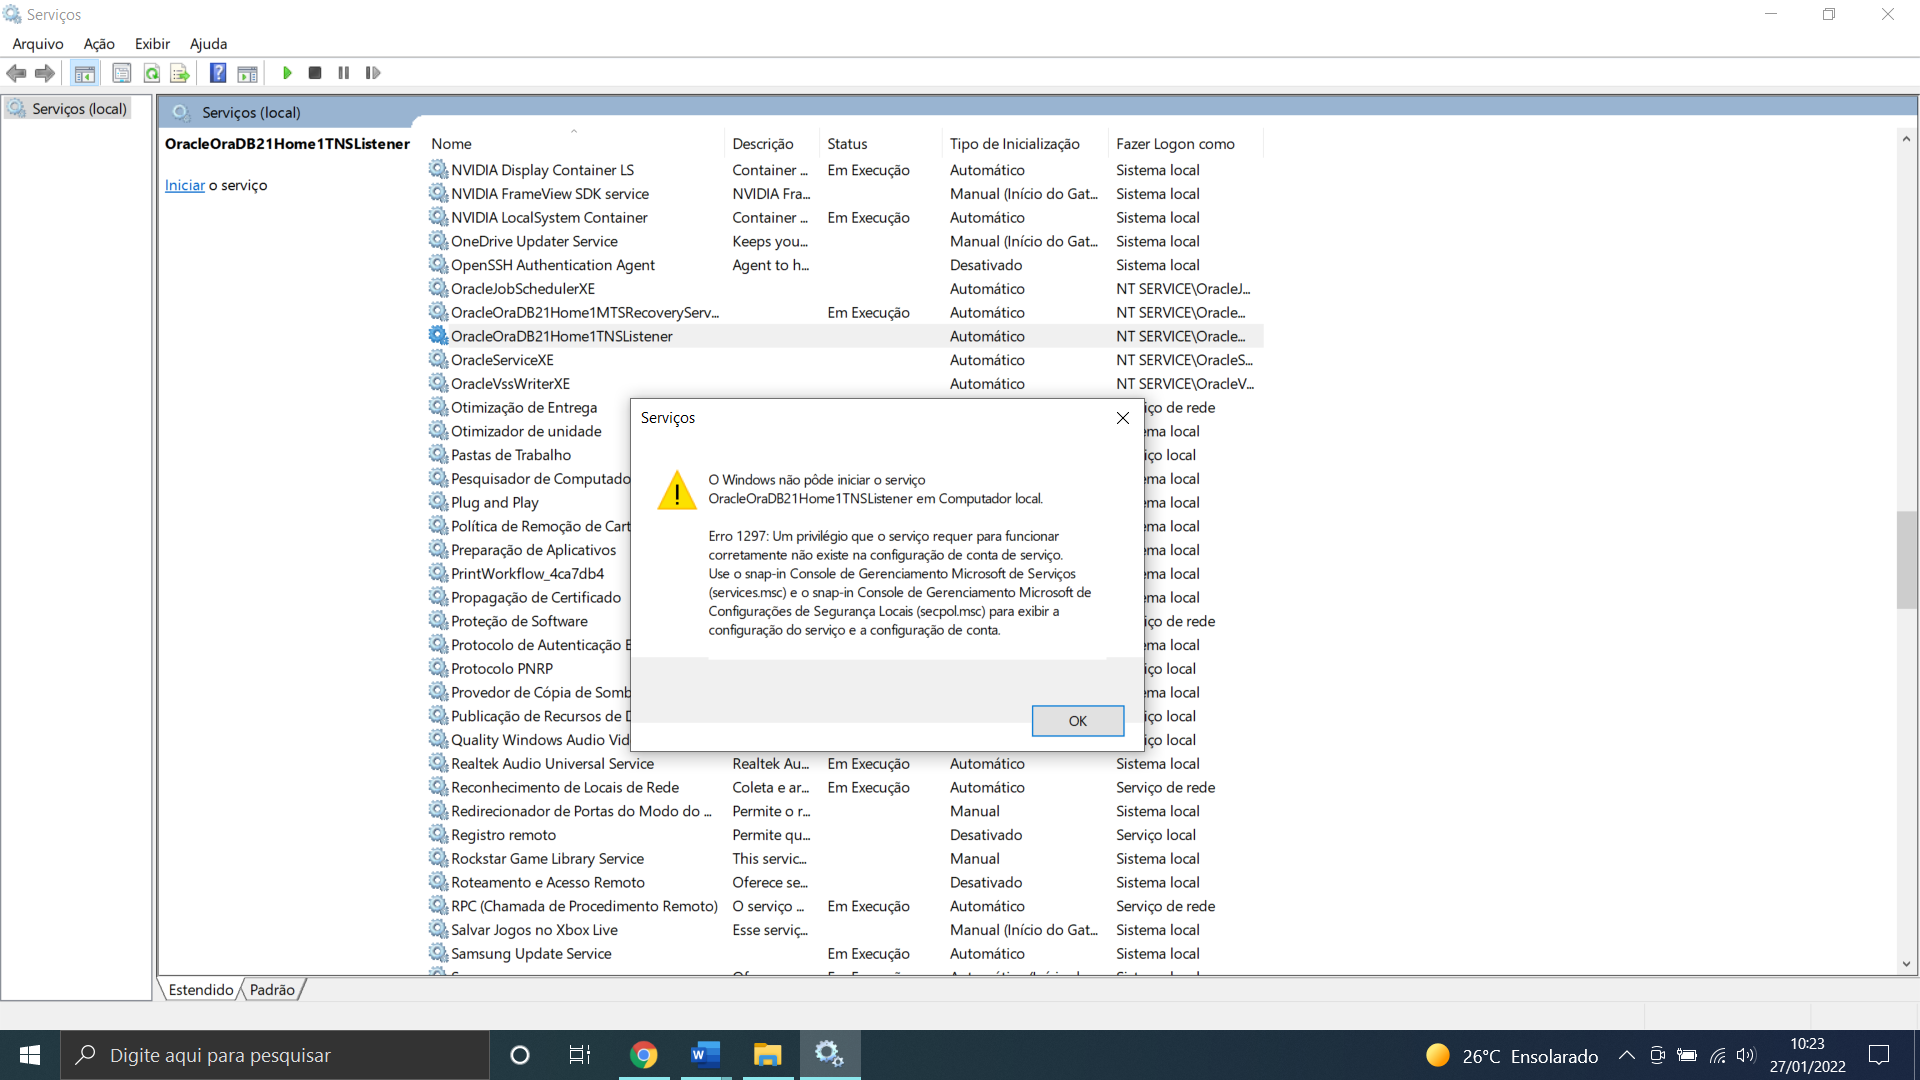The height and width of the screenshot is (1080, 1920).
Task: Click gear icon of NVIDIA LocalSystem Container
Action: (x=438, y=217)
